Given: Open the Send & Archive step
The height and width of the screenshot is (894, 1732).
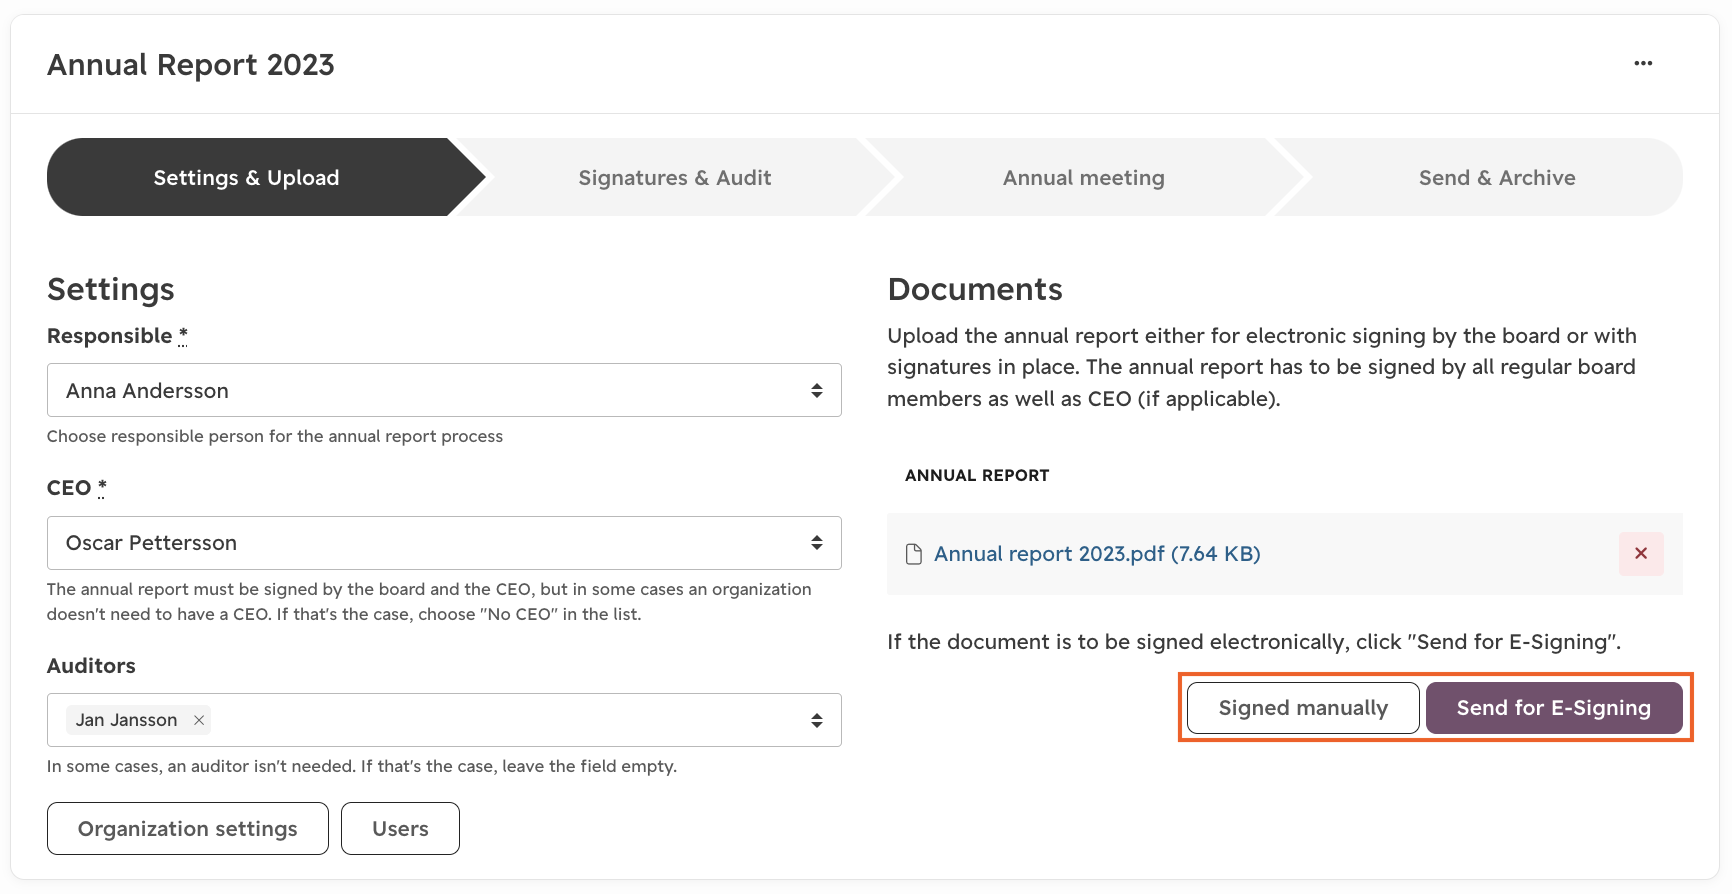Looking at the screenshot, I should (1497, 177).
